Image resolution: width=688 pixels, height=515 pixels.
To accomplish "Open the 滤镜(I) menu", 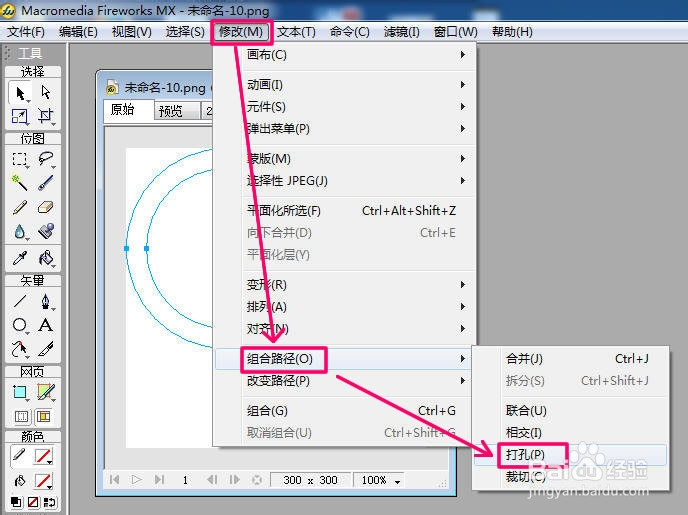I will coord(401,32).
